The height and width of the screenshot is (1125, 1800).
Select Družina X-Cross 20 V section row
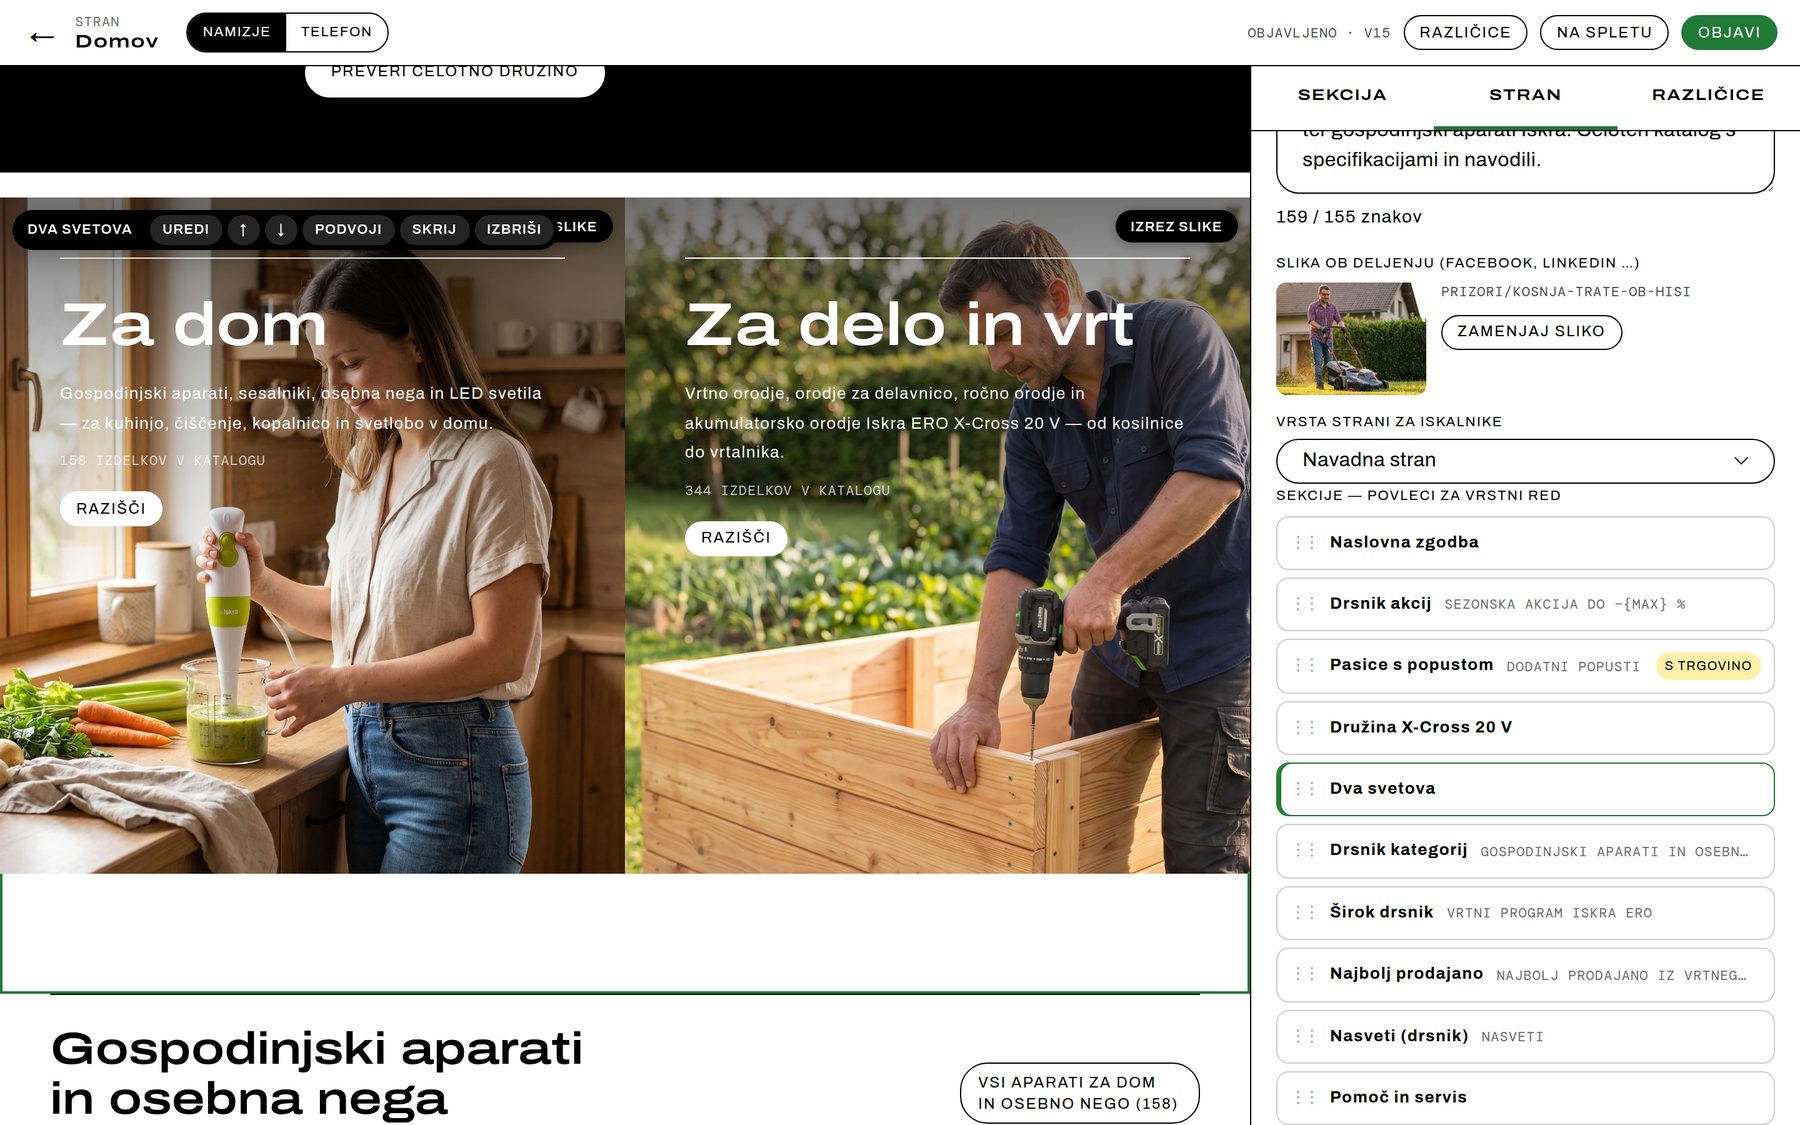point(1525,727)
